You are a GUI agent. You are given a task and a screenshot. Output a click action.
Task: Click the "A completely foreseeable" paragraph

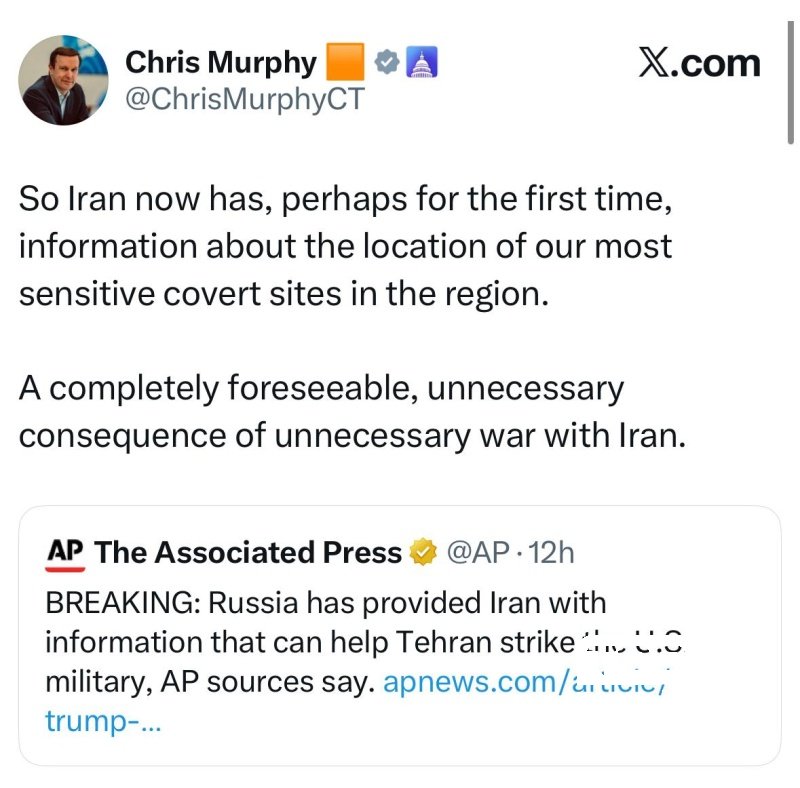coord(352,412)
